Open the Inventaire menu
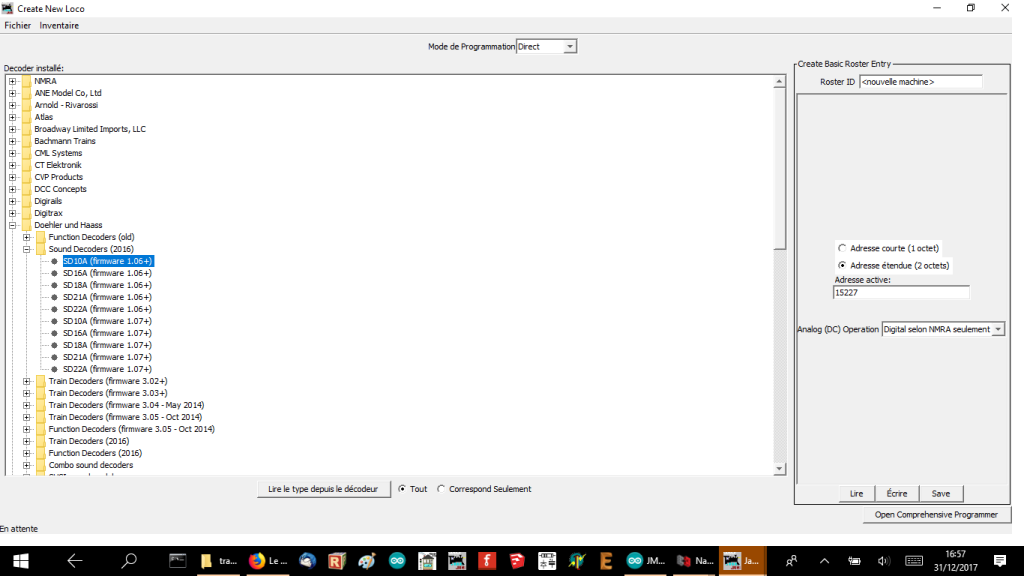The image size is (1024, 576). (59, 25)
